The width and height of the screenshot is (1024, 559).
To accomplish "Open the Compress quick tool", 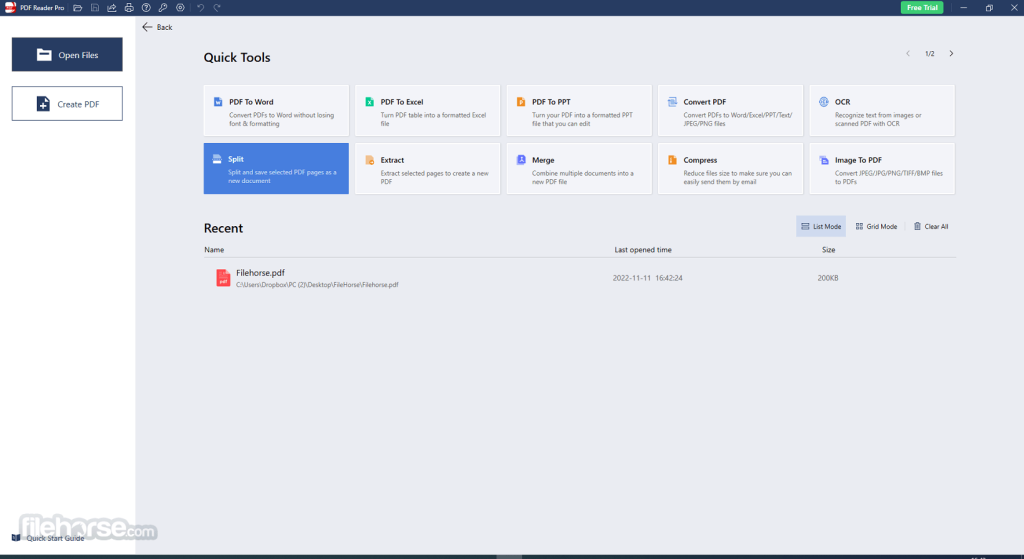I will [x=730, y=168].
